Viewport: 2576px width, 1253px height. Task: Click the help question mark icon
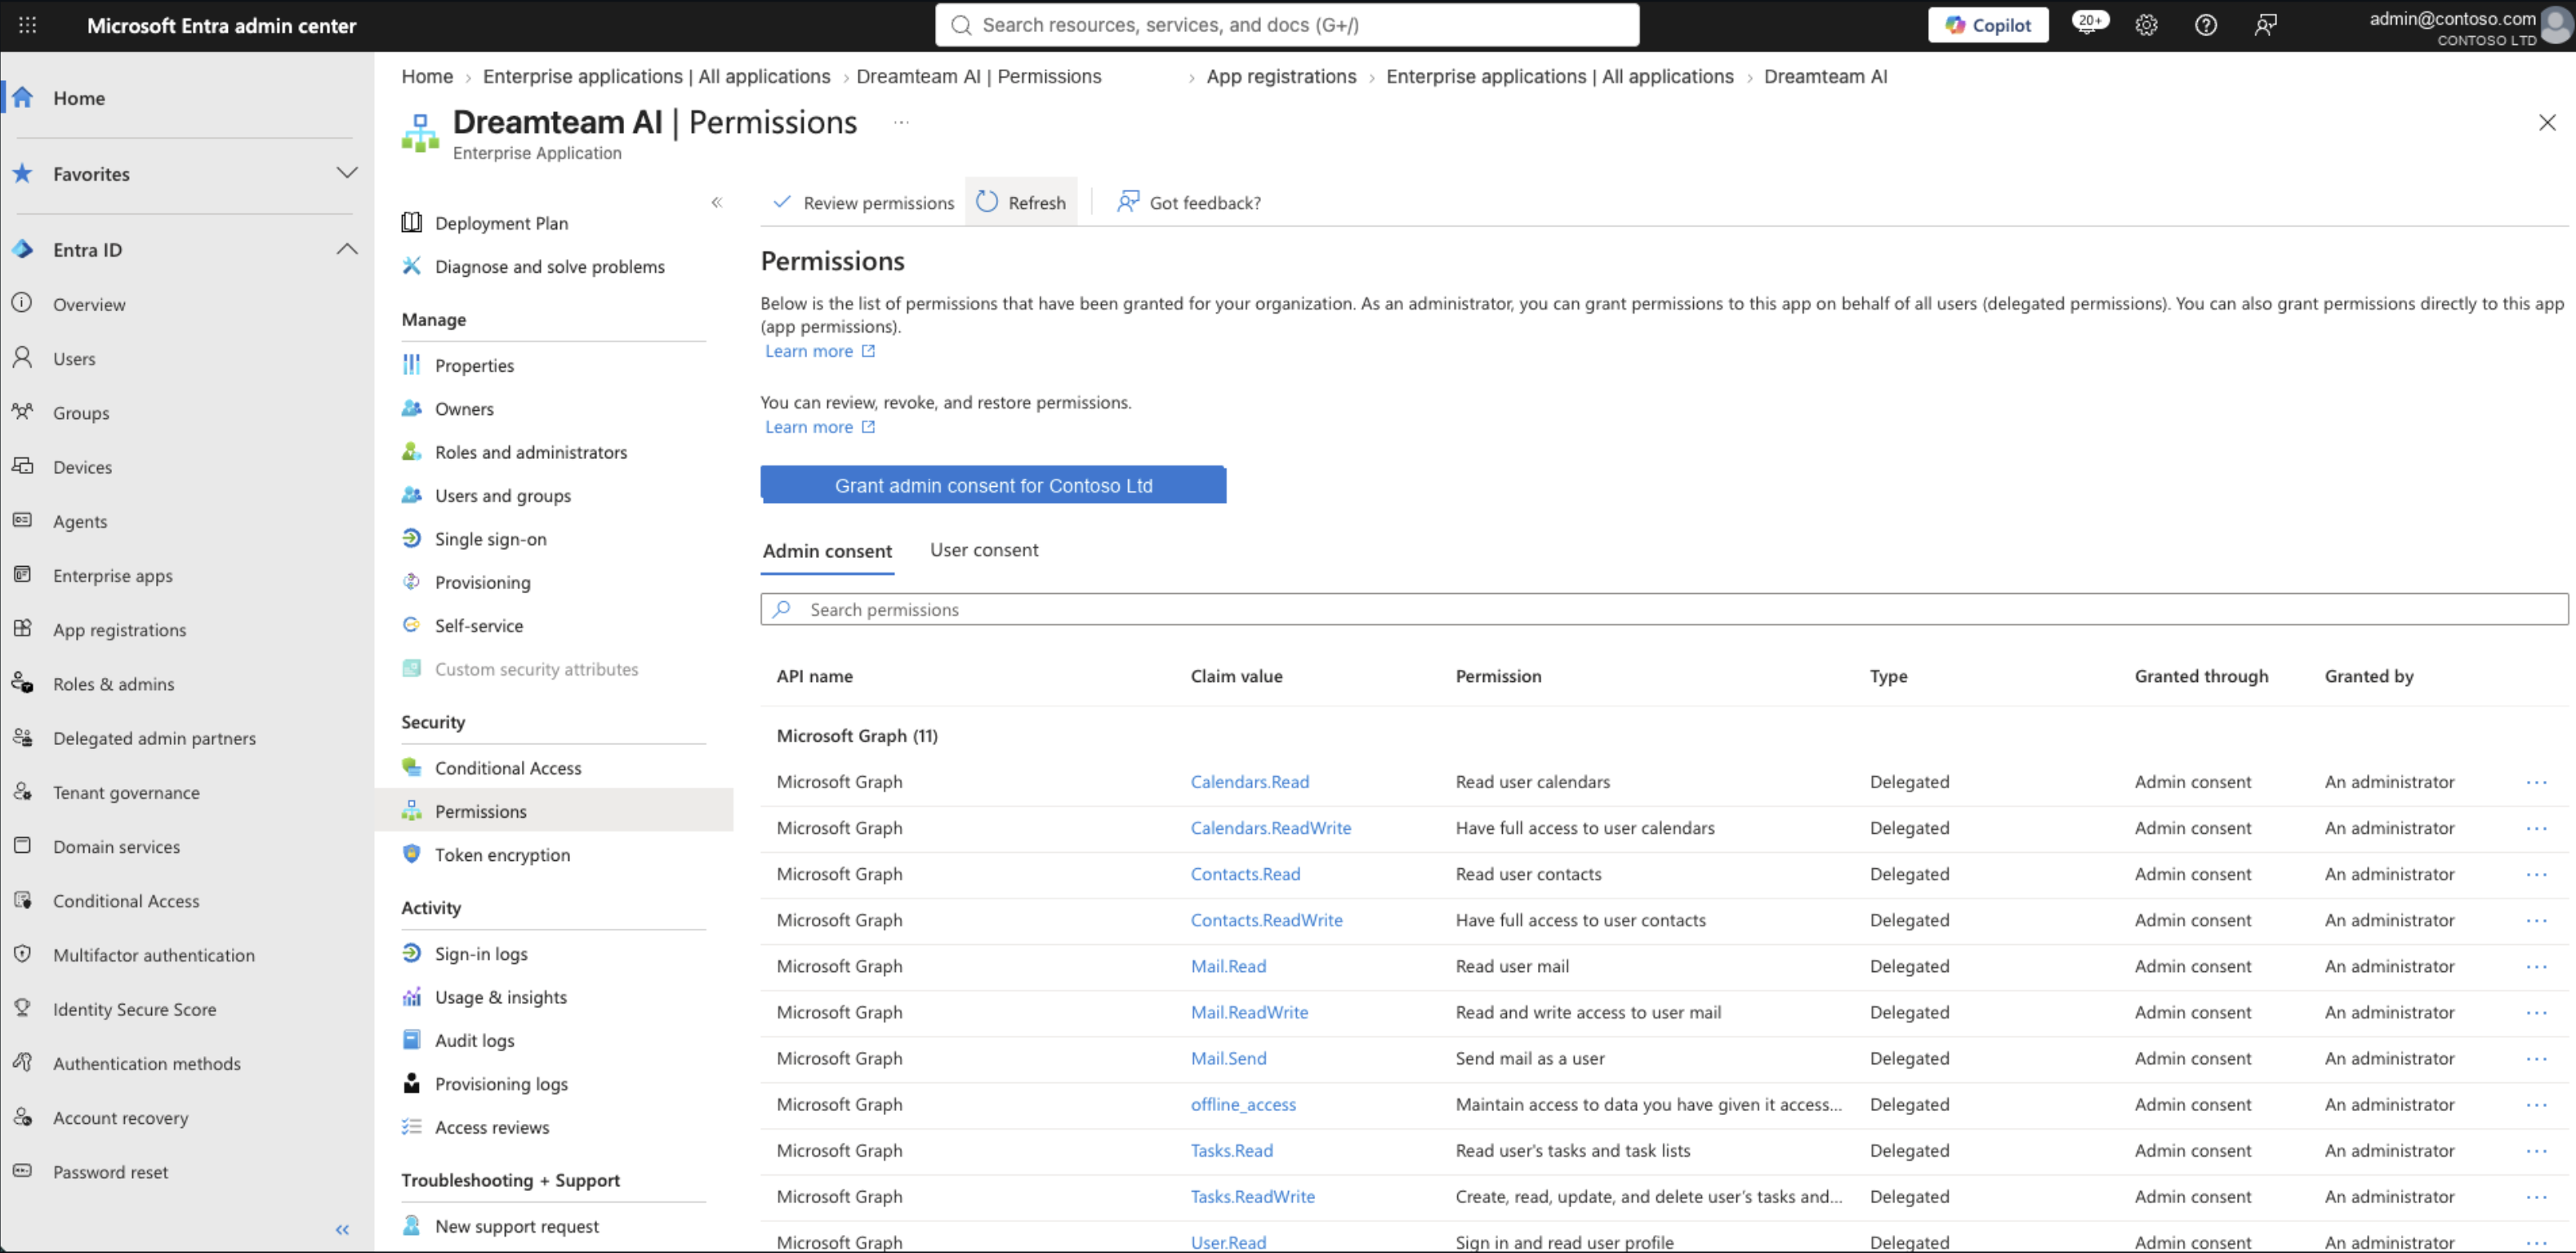2205,25
